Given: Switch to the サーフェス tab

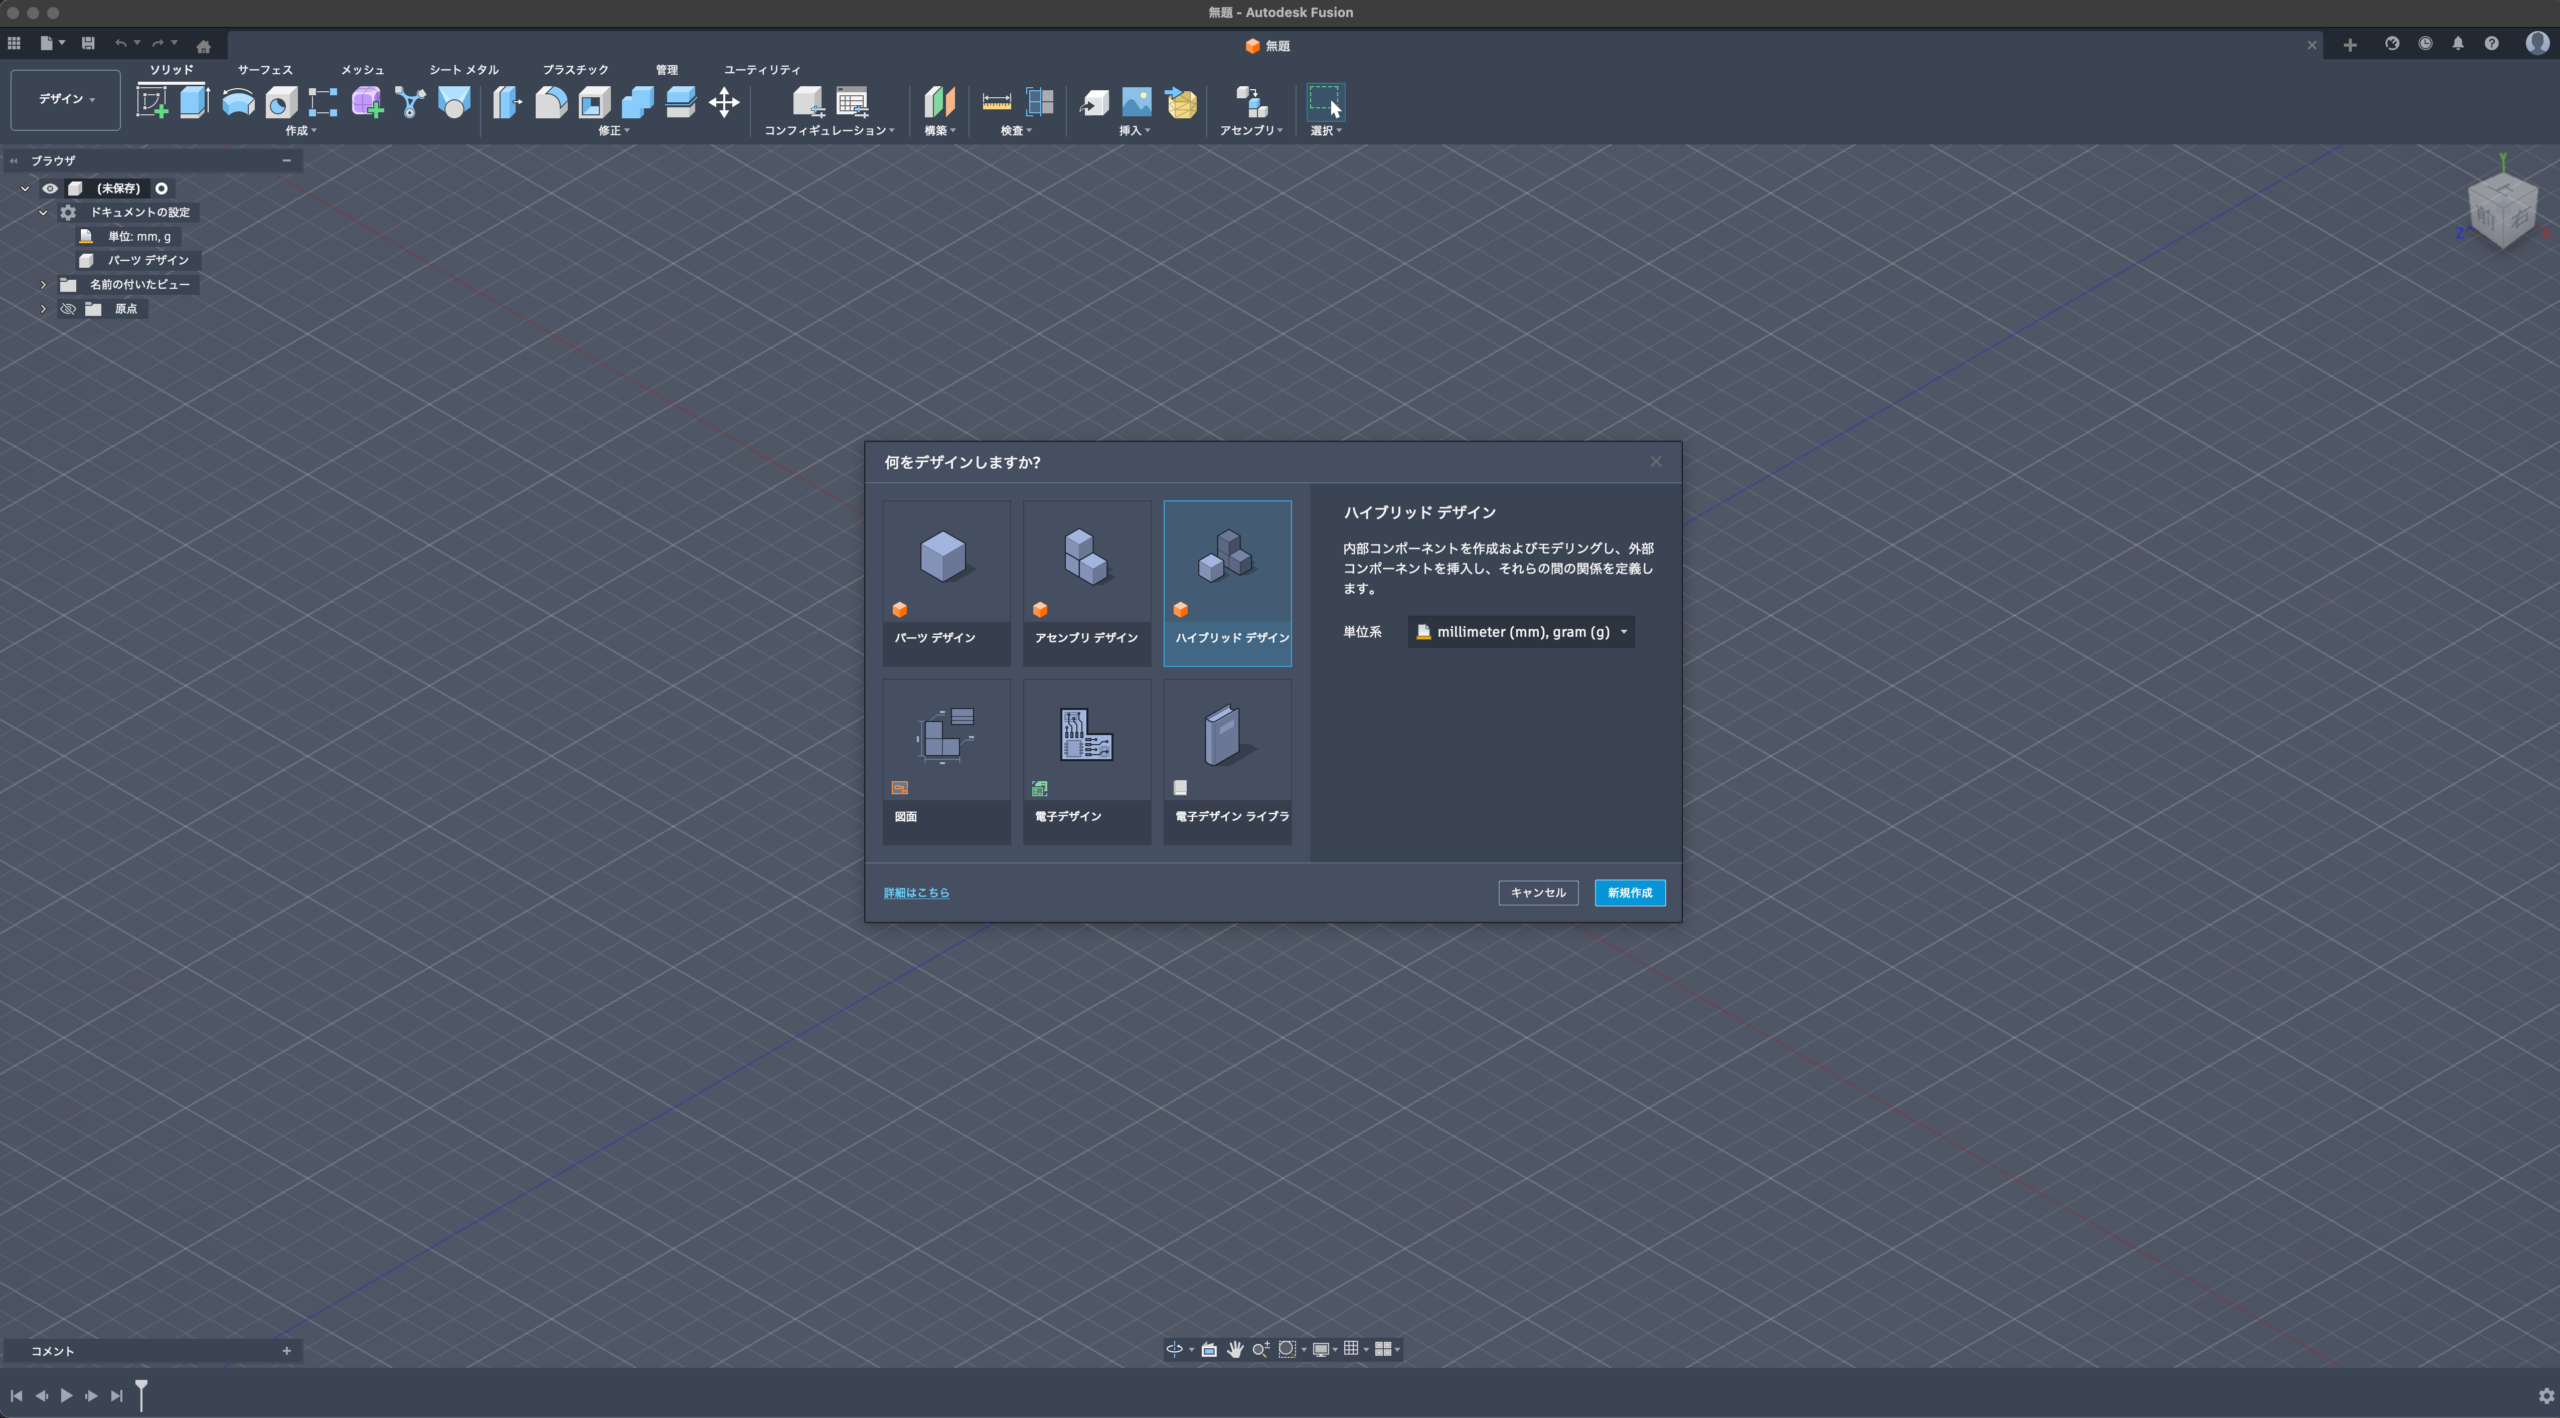Looking at the screenshot, I should [265, 70].
